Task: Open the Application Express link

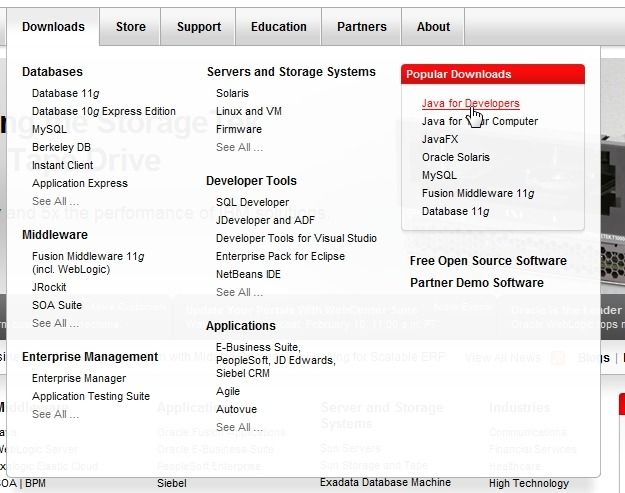Action: coord(80,183)
